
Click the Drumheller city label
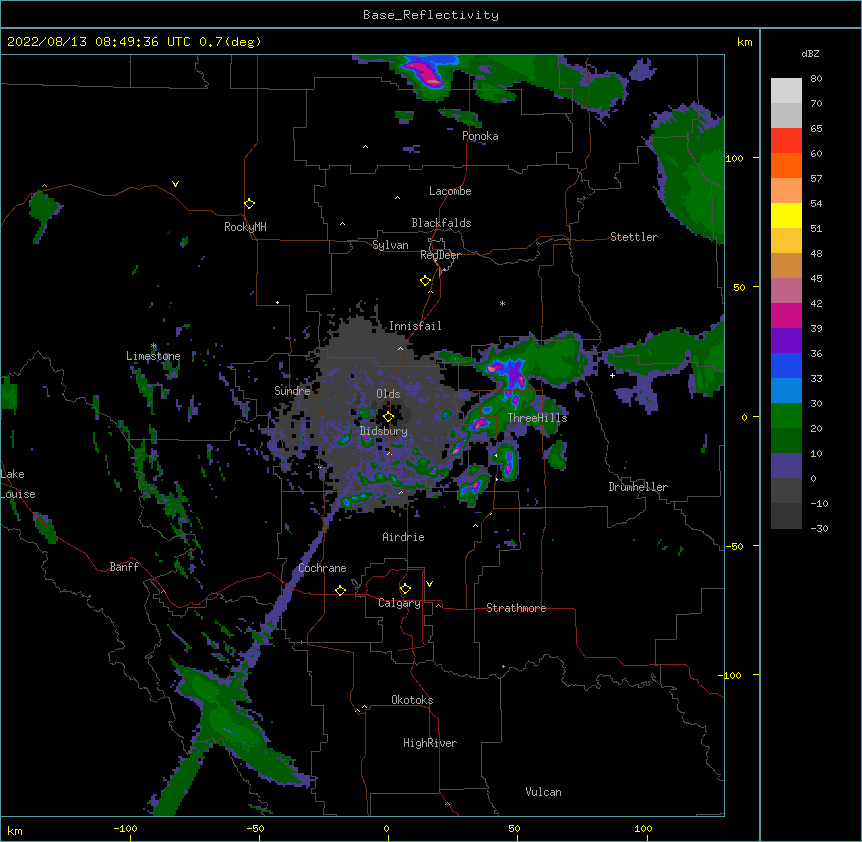pyautogui.click(x=638, y=487)
